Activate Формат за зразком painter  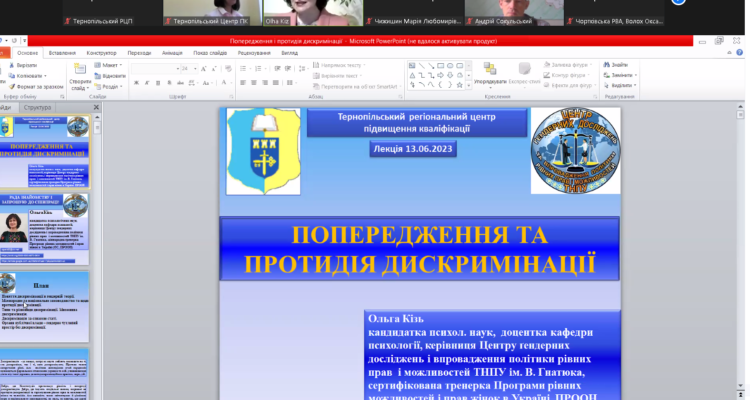[36, 87]
